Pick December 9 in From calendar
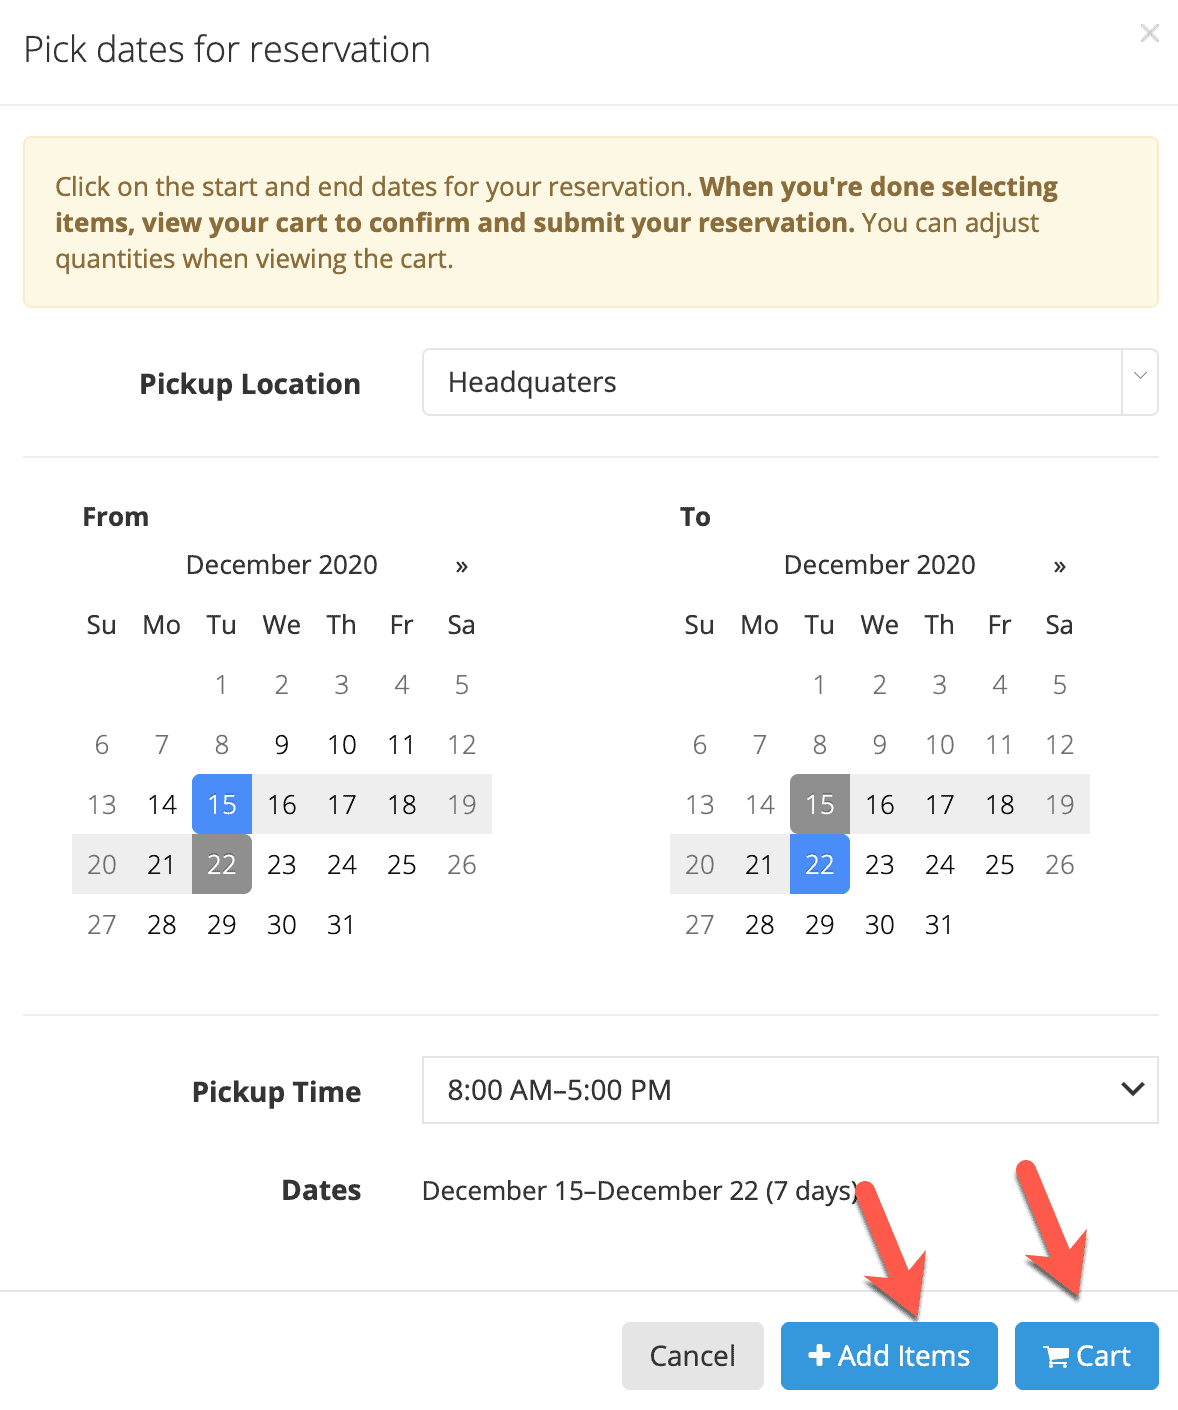The width and height of the screenshot is (1178, 1410). pyautogui.click(x=282, y=744)
